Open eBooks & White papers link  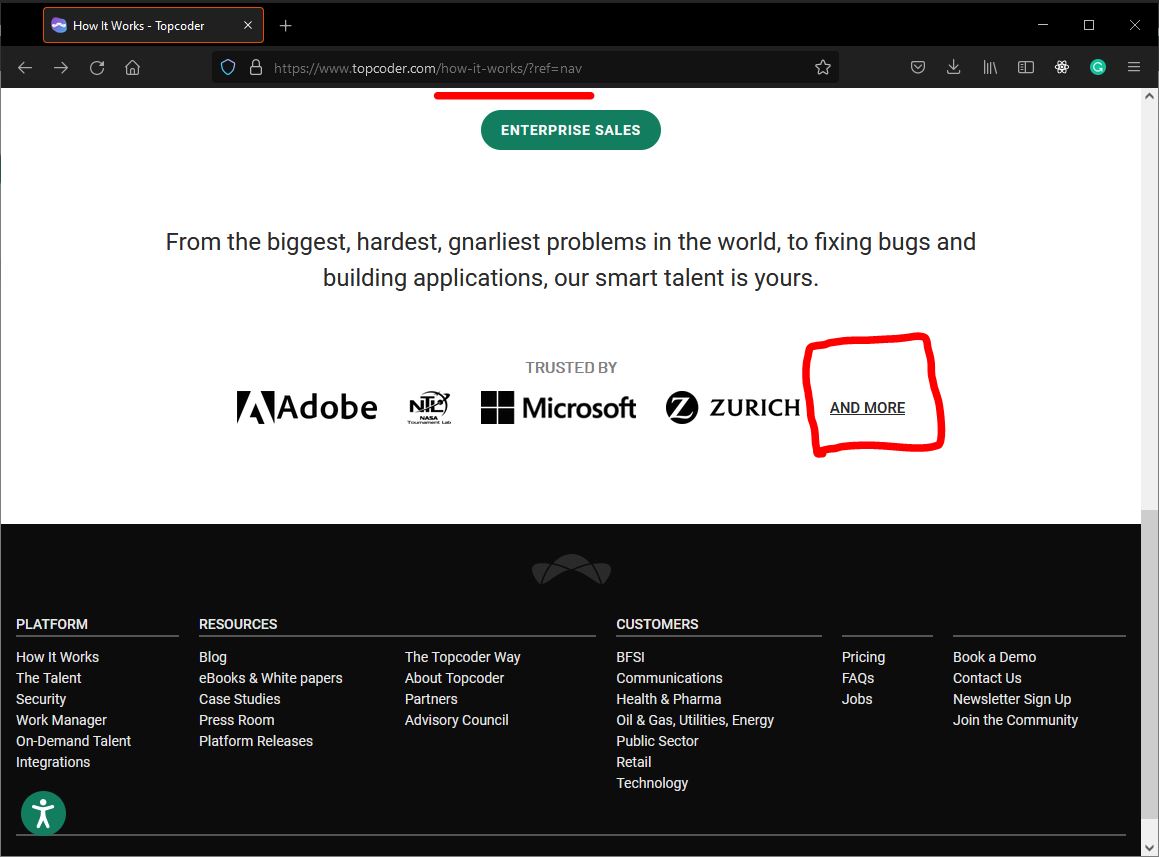click(x=271, y=677)
